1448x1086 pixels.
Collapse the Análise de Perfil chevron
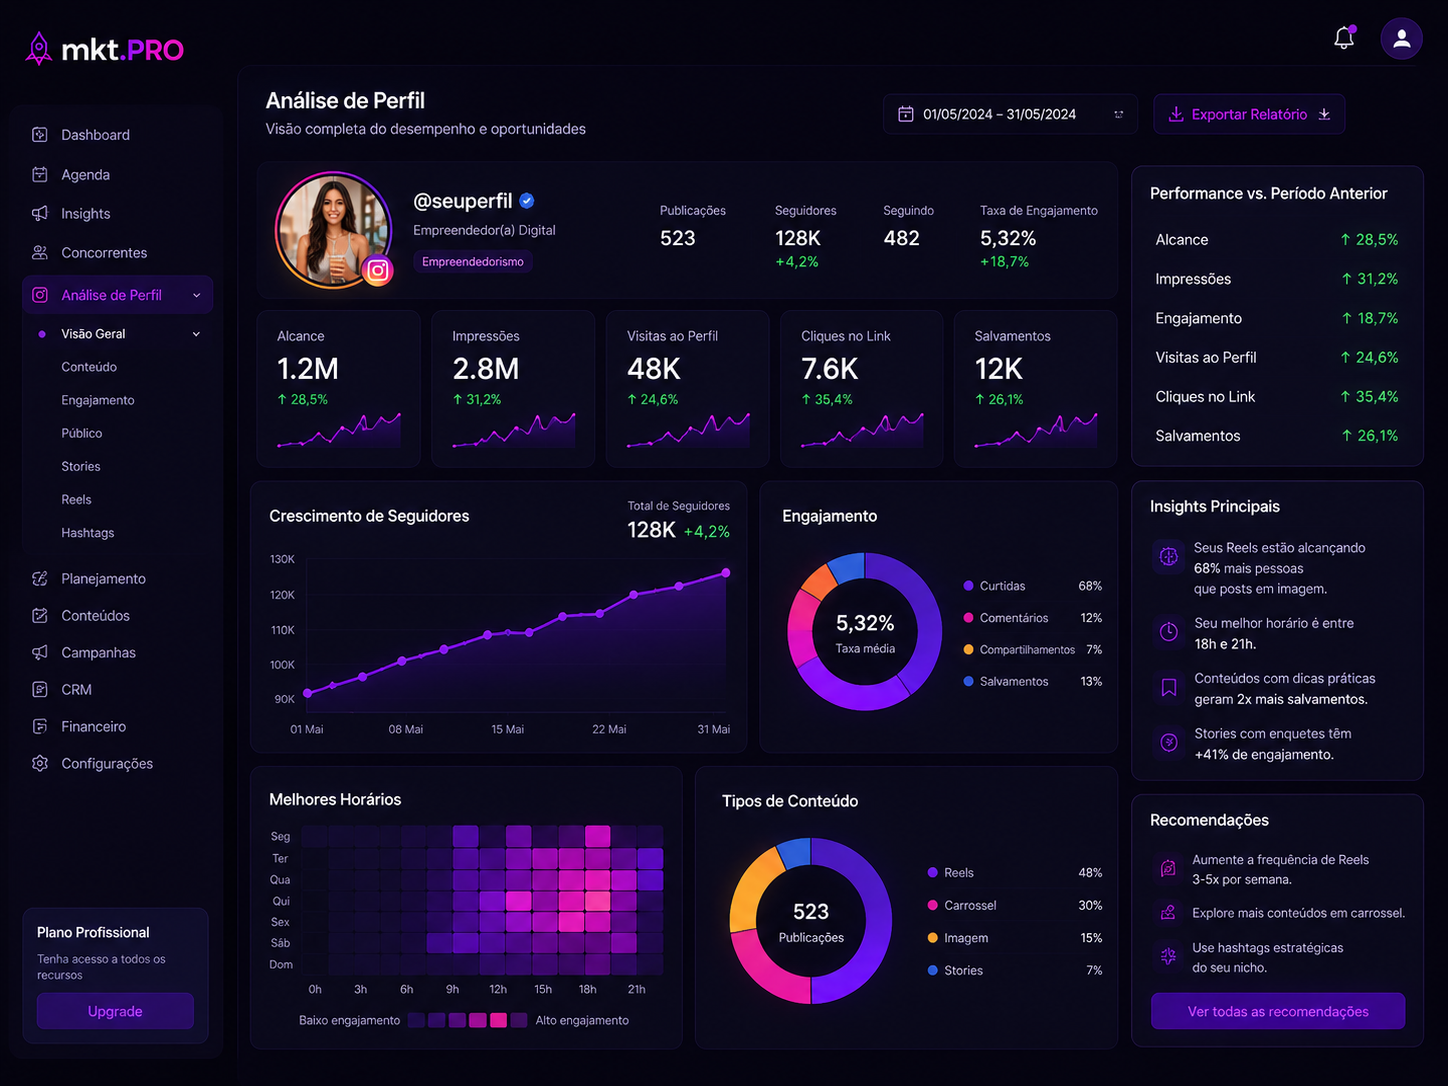(196, 295)
